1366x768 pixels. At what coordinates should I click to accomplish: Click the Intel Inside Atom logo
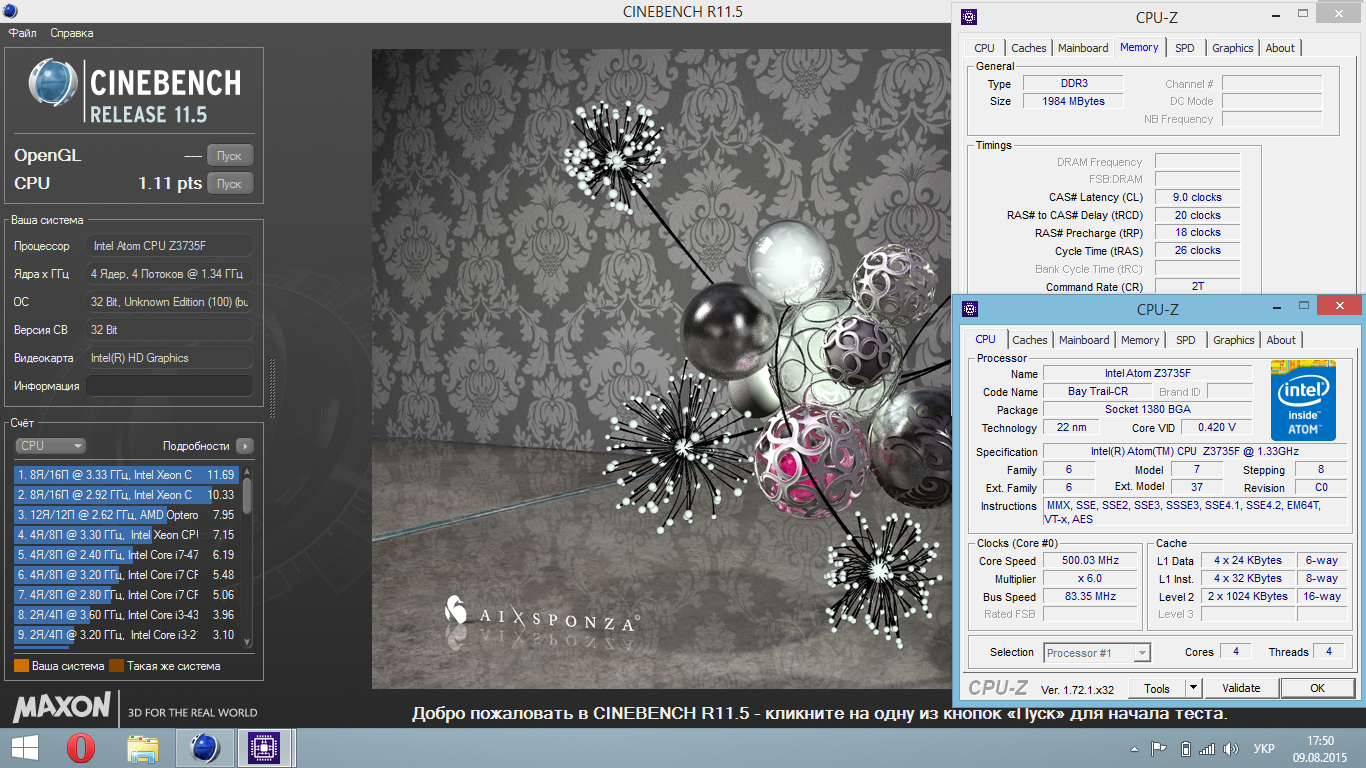point(1303,401)
